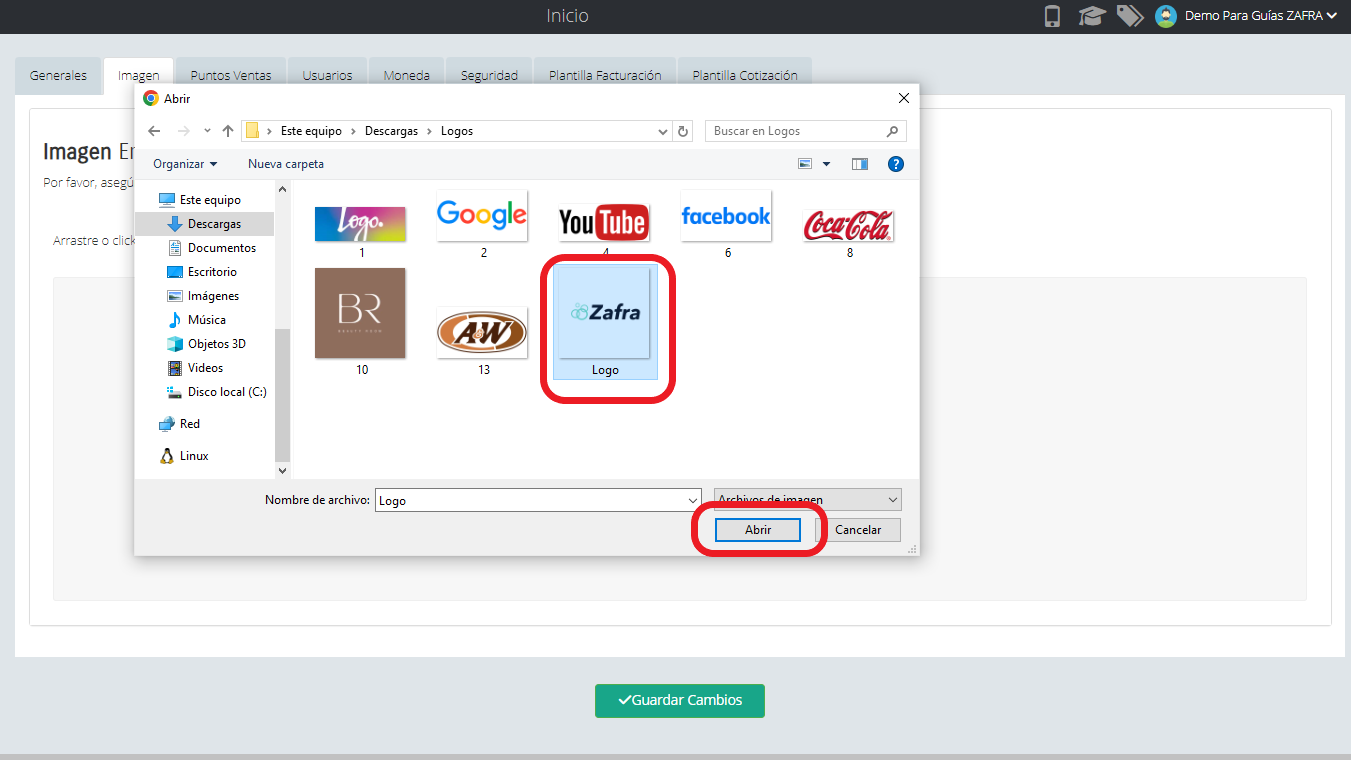Switch to the Plantilla Cotización tab
Screen dimensions: 1351x760
(x=745, y=75)
